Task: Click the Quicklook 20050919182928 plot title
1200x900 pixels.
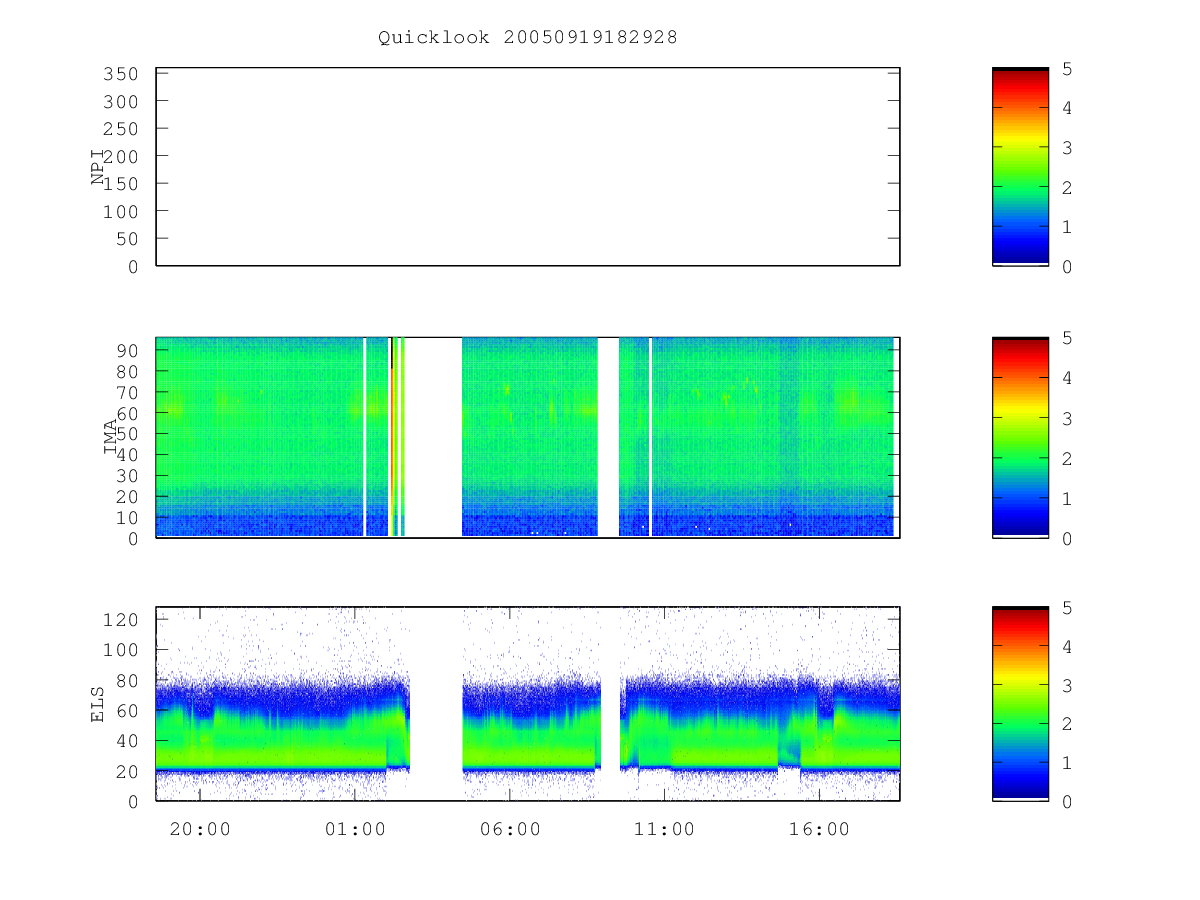Action: pyautogui.click(x=528, y=38)
